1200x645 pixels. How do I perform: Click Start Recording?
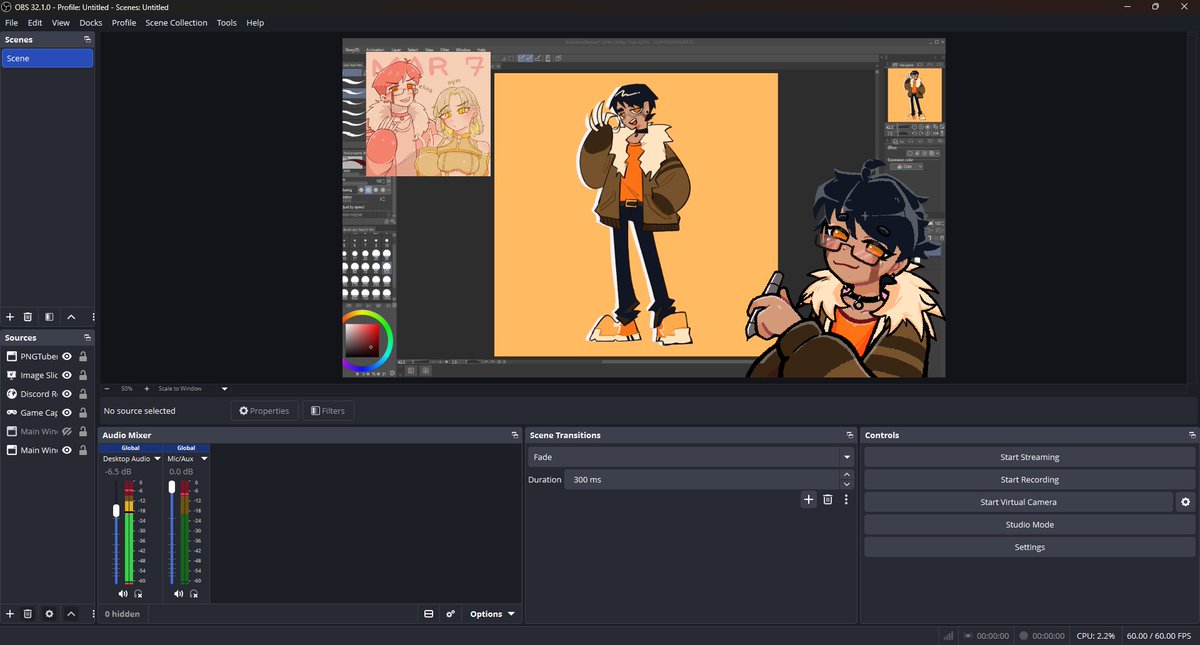[x=1029, y=480]
